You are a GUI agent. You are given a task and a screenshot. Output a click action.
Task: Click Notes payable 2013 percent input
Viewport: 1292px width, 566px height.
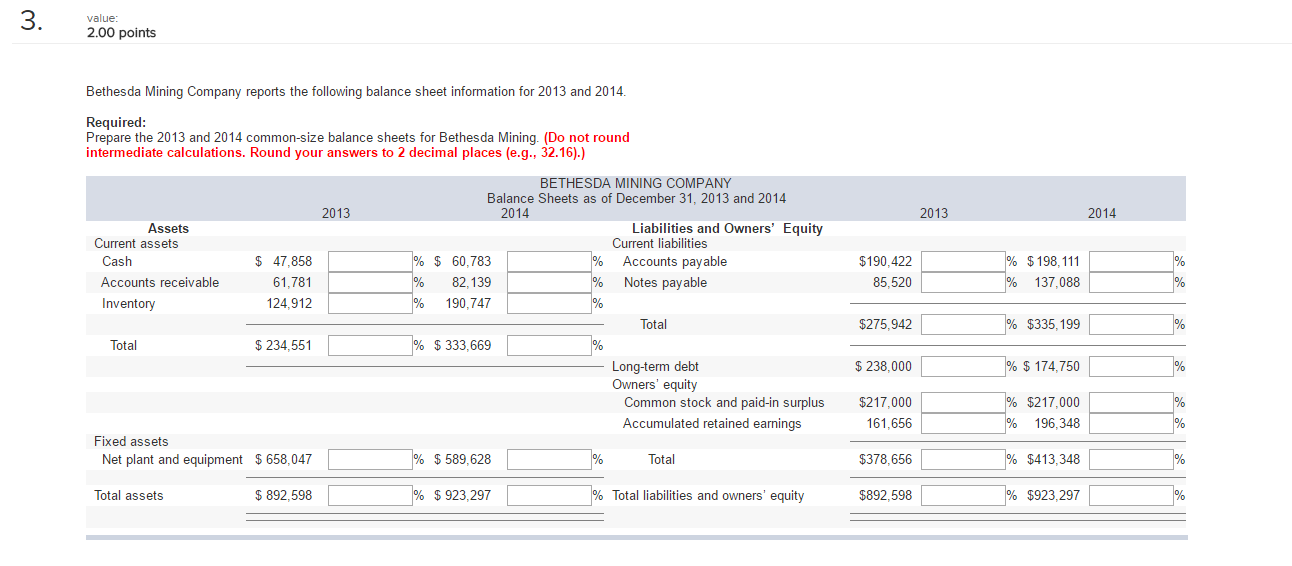coord(963,283)
